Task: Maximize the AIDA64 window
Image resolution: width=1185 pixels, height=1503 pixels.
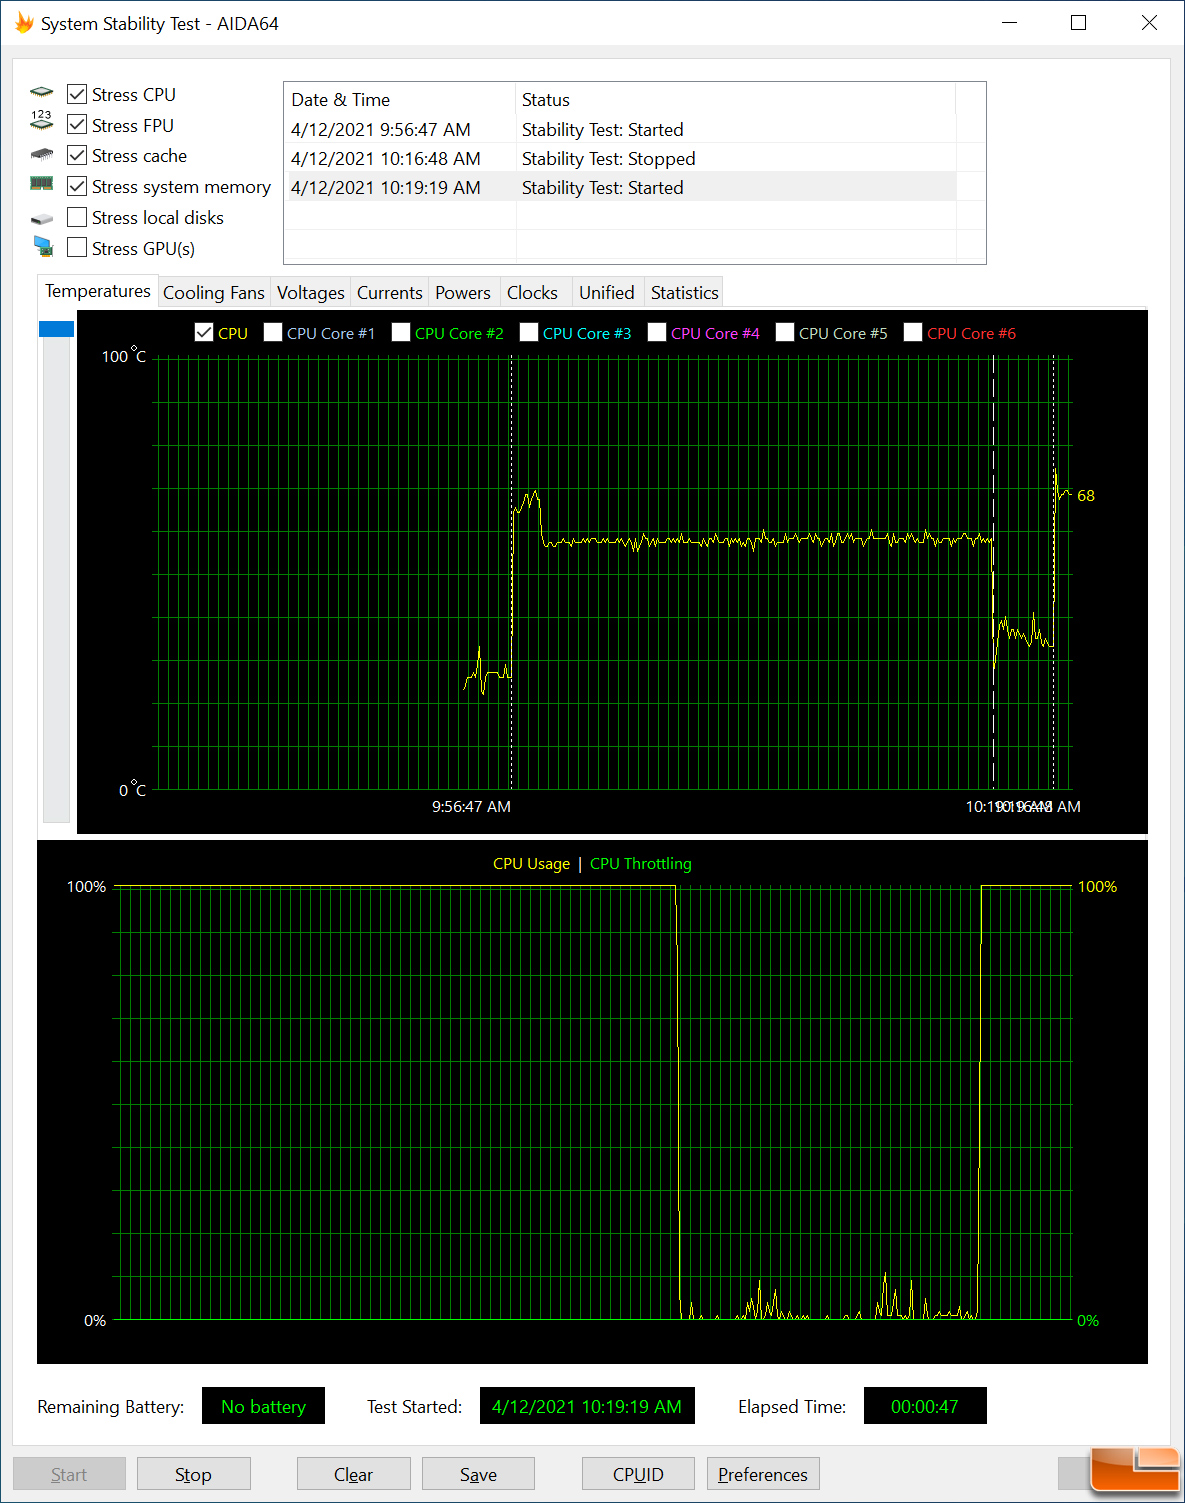Action: click(x=1078, y=23)
